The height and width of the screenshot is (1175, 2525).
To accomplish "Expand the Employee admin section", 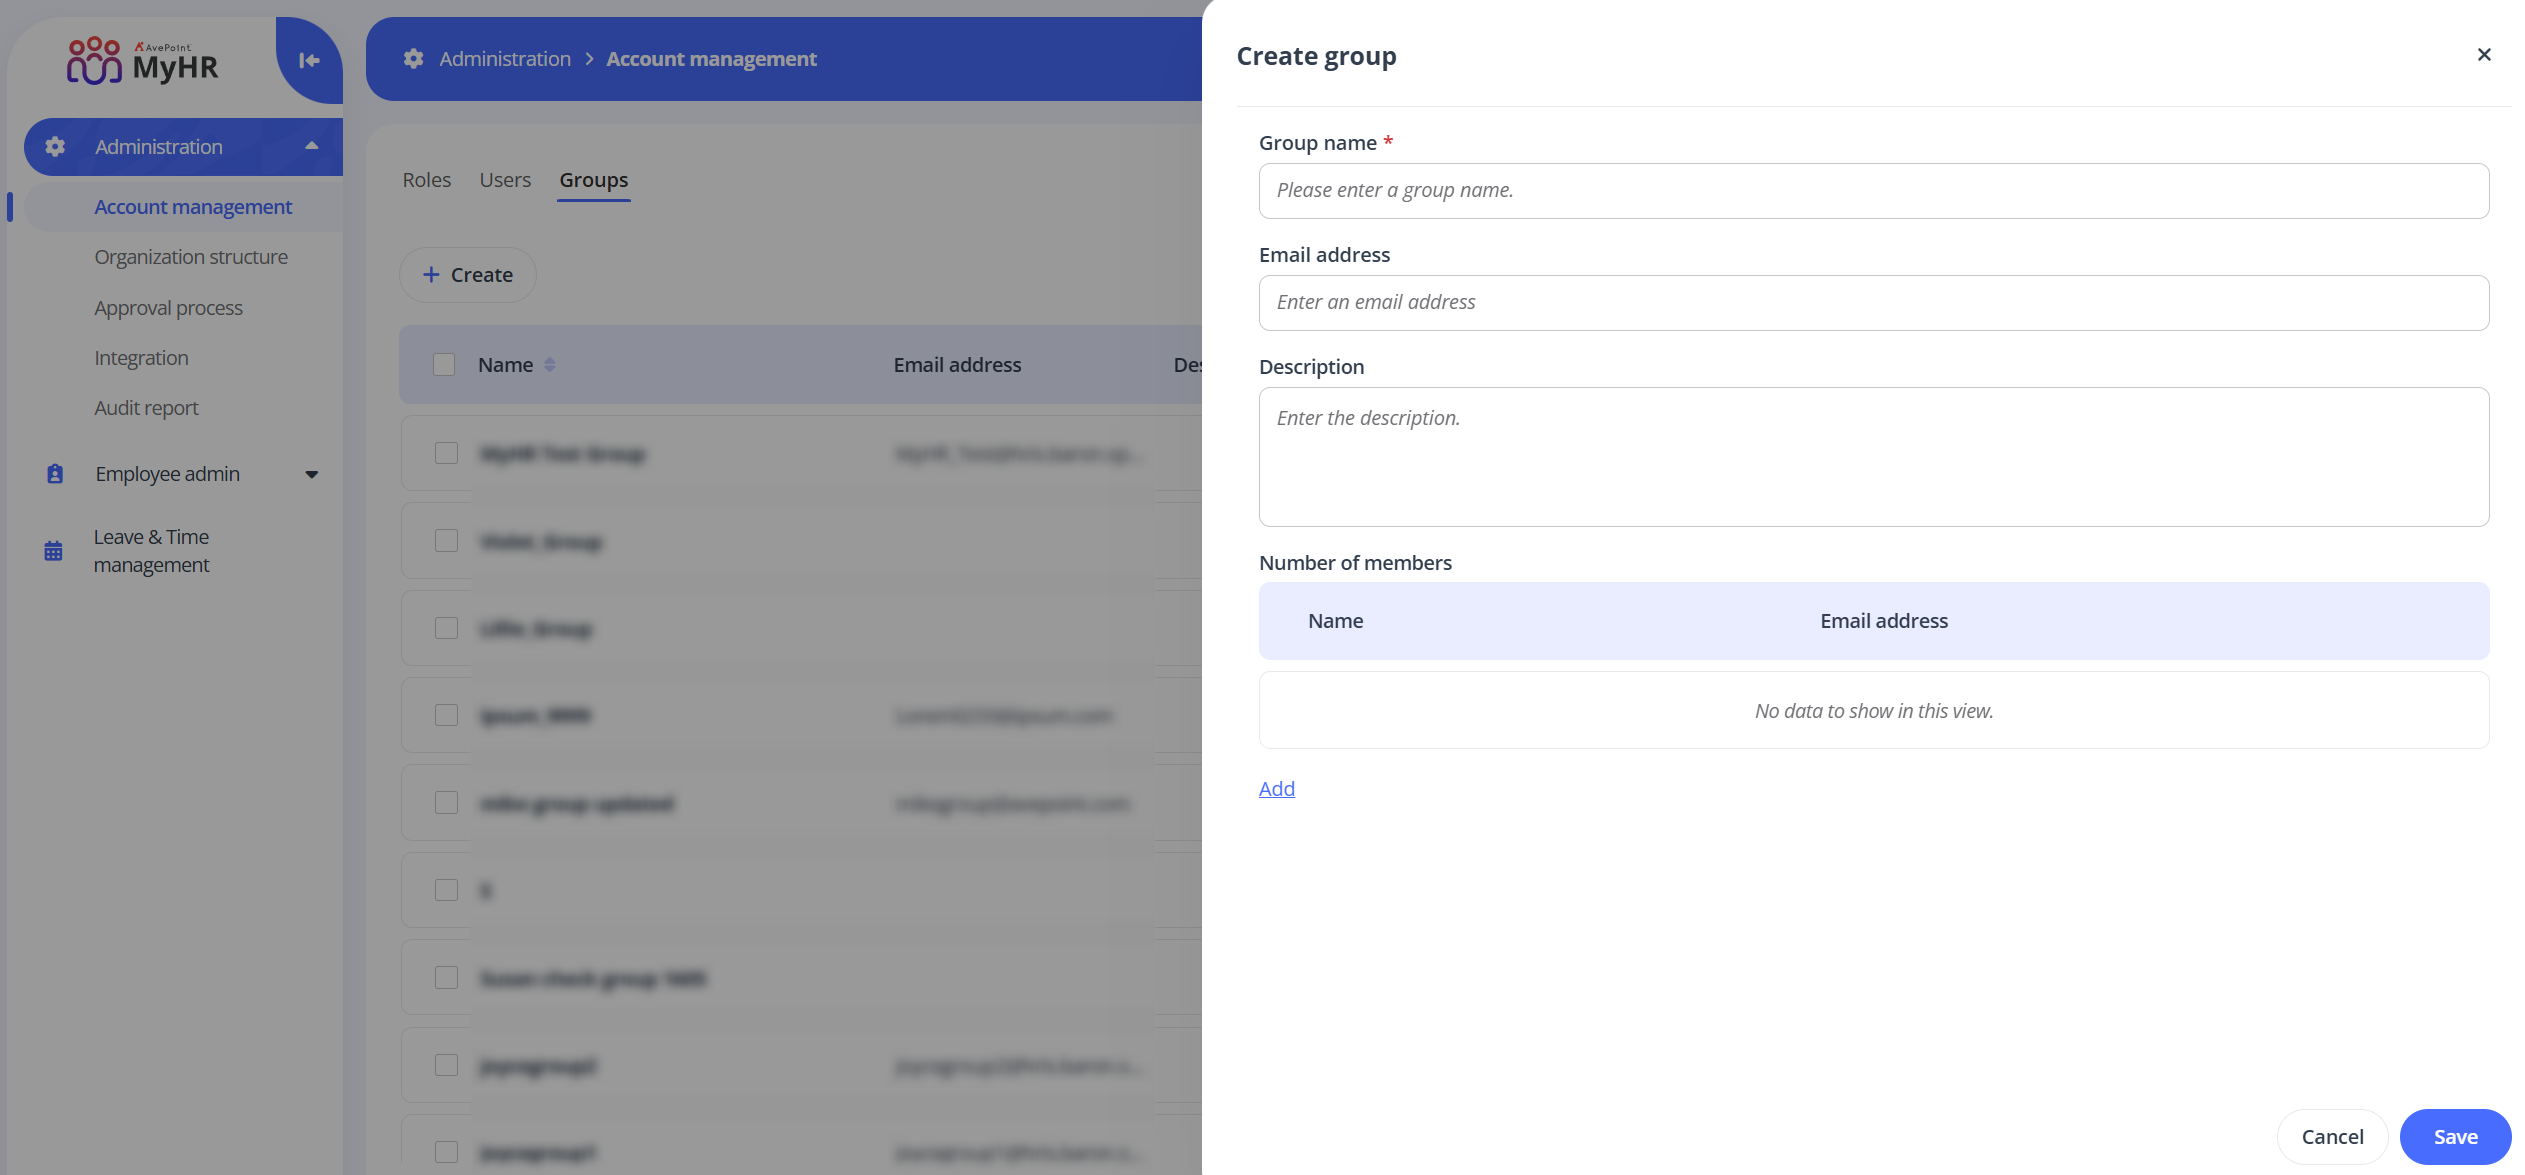I will [311, 473].
